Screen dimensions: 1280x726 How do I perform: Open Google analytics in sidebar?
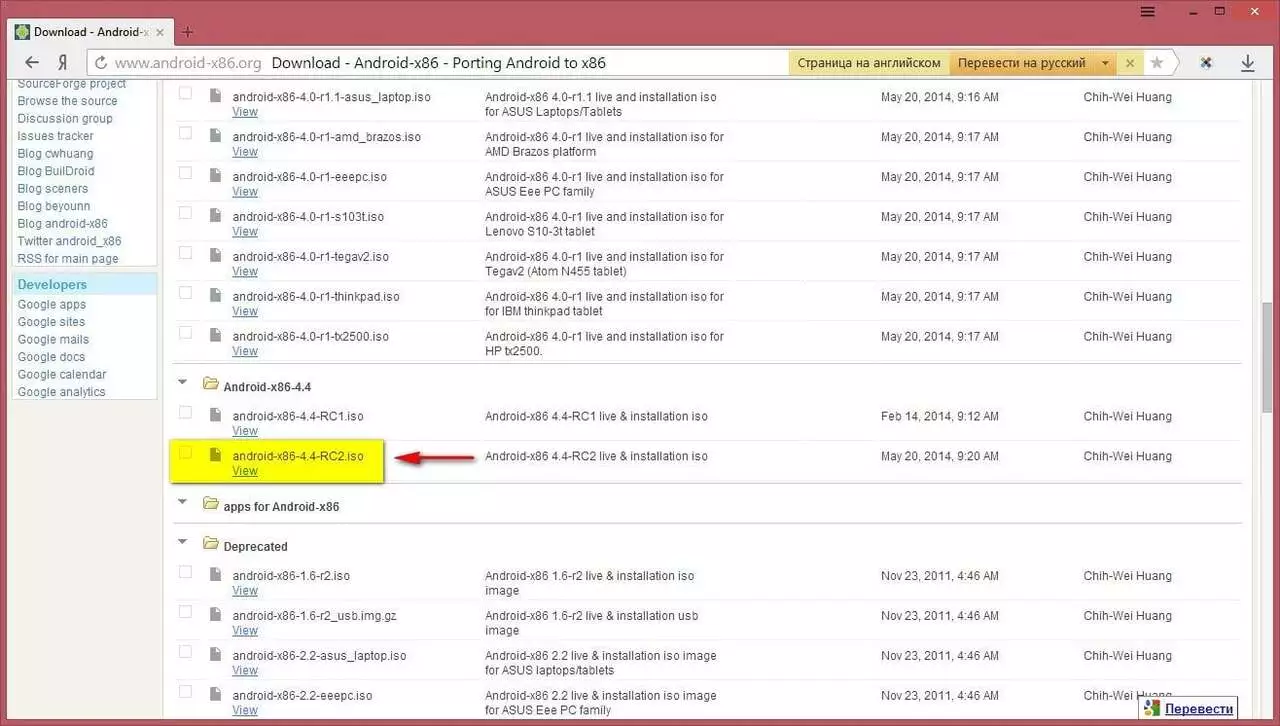pyautogui.click(x=61, y=392)
